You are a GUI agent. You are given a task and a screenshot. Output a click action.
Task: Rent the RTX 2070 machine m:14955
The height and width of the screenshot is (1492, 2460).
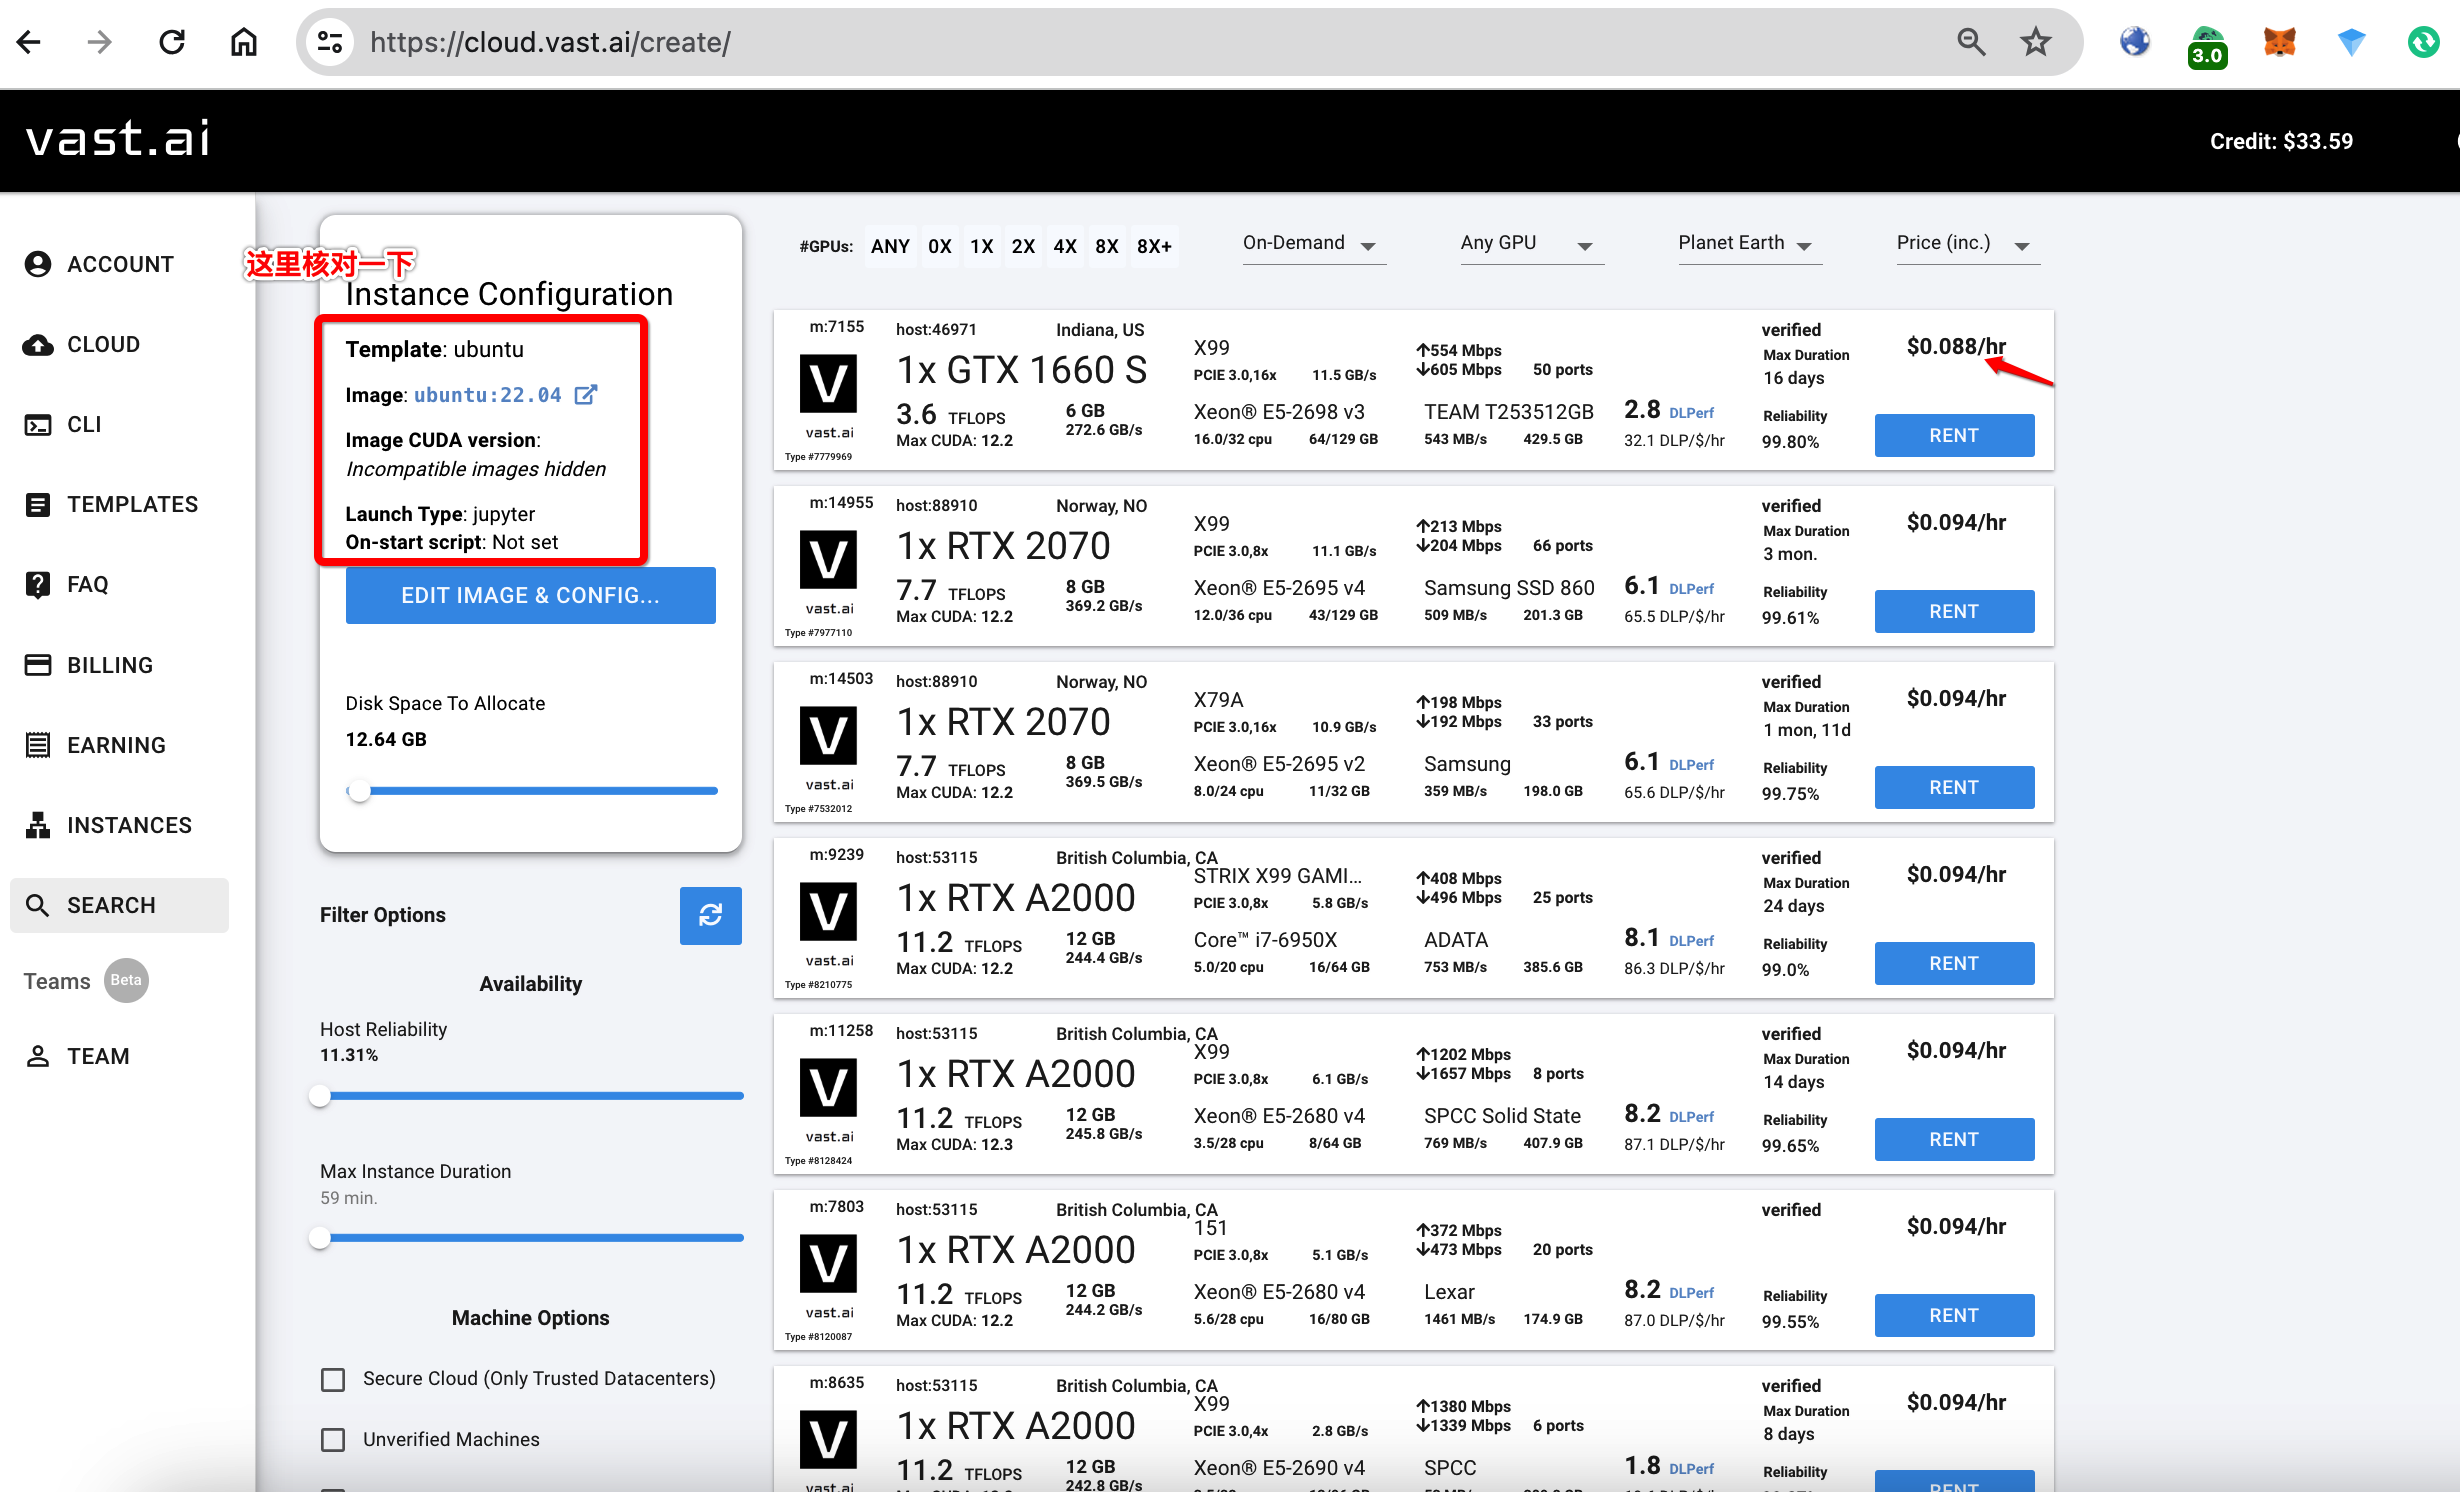(x=1954, y=611)
